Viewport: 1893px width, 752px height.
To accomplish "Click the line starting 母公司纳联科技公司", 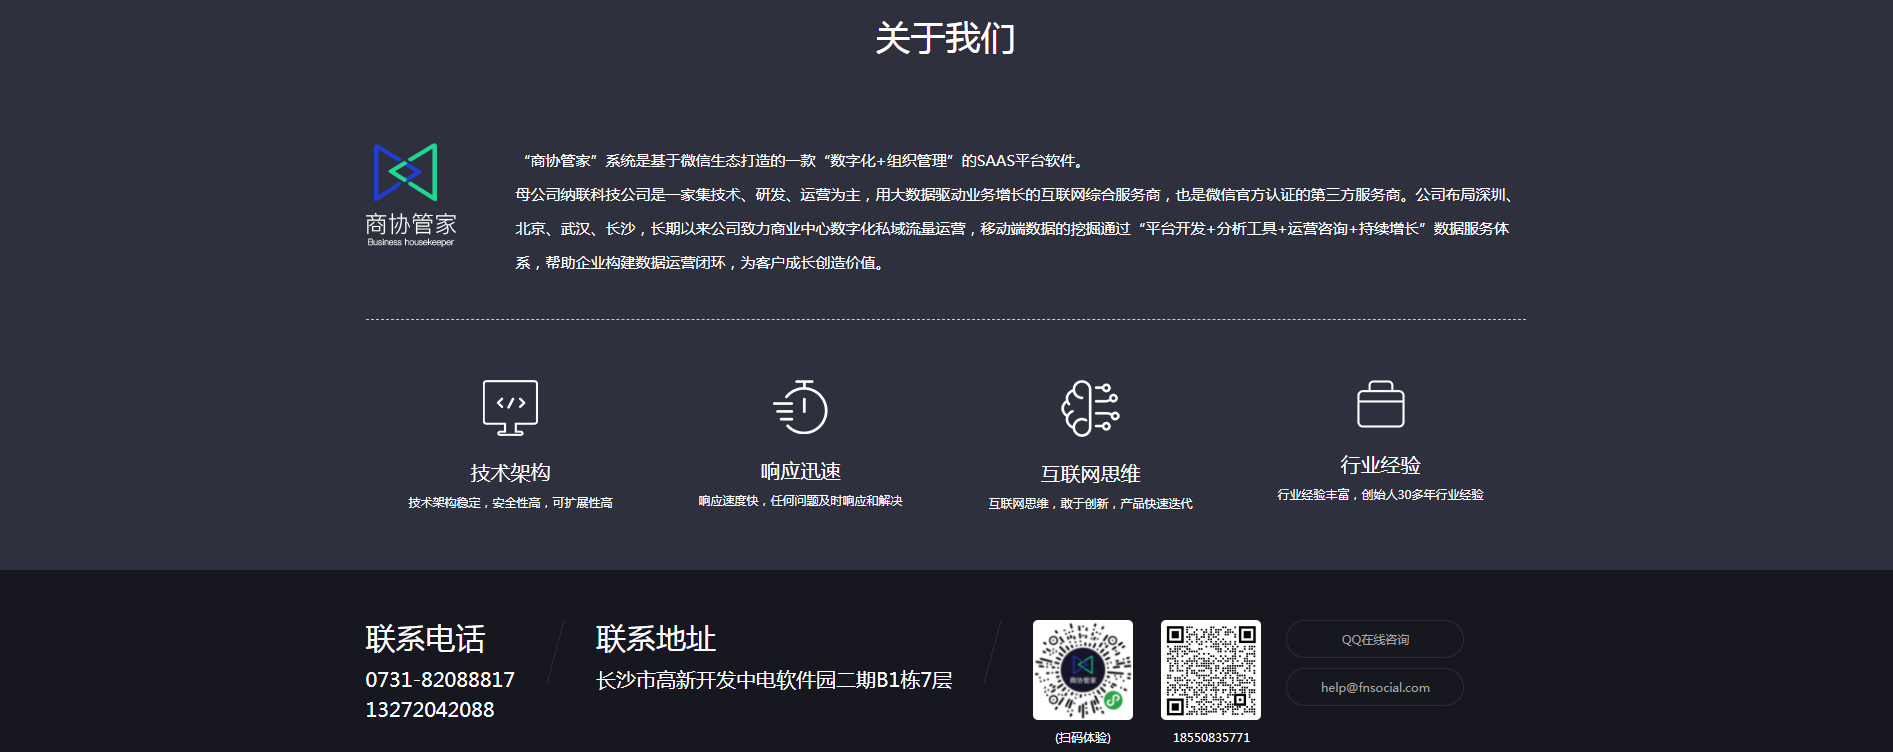I will [1017, 195].
